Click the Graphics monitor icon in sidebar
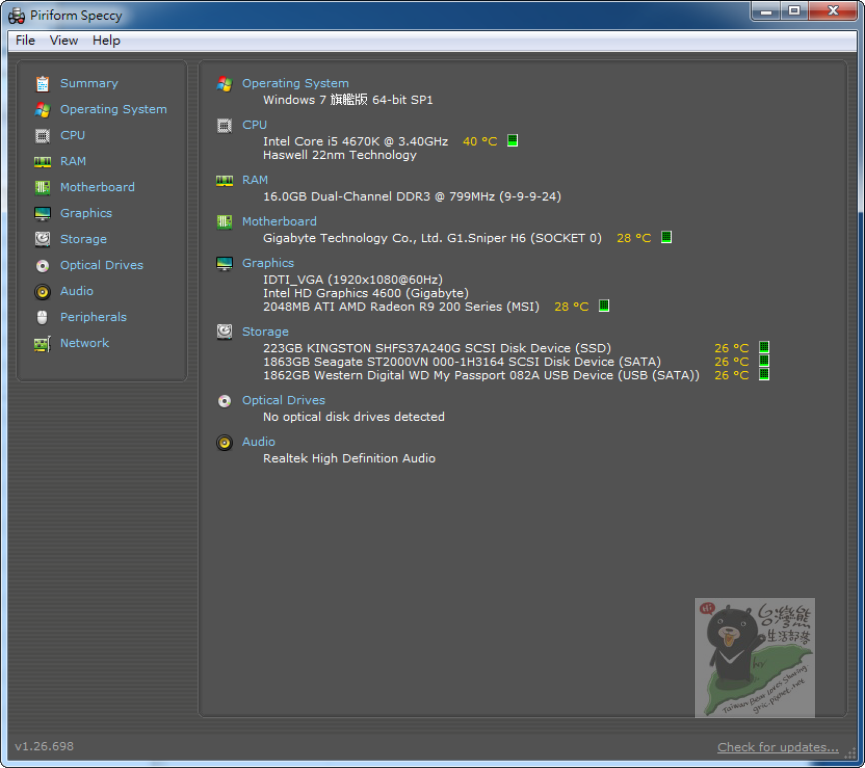This screenshot has height=768, width=865. pos(42,213)
